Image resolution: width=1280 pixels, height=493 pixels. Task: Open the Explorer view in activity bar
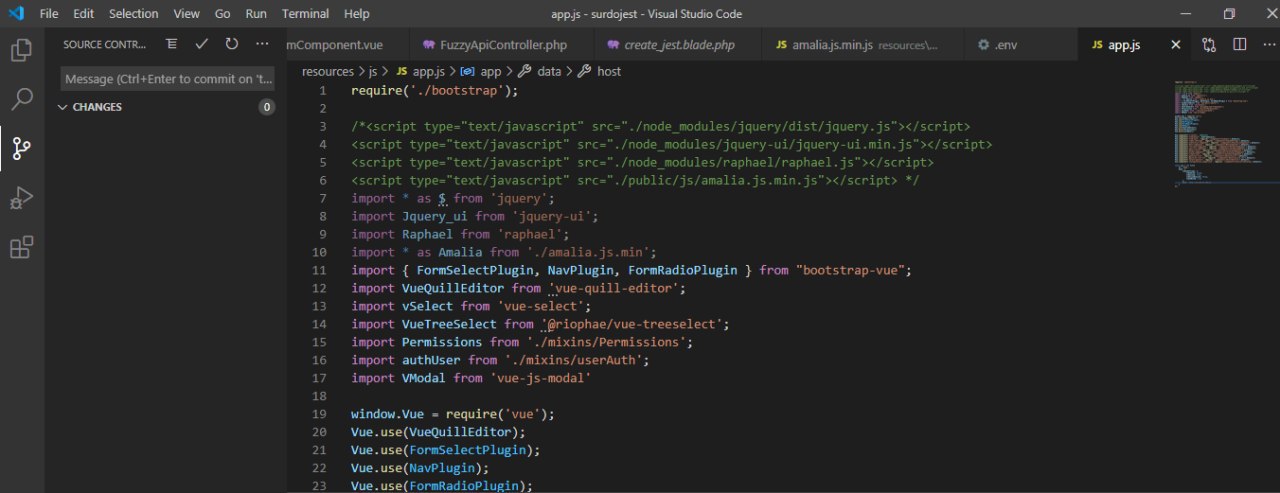coord(21,50)
